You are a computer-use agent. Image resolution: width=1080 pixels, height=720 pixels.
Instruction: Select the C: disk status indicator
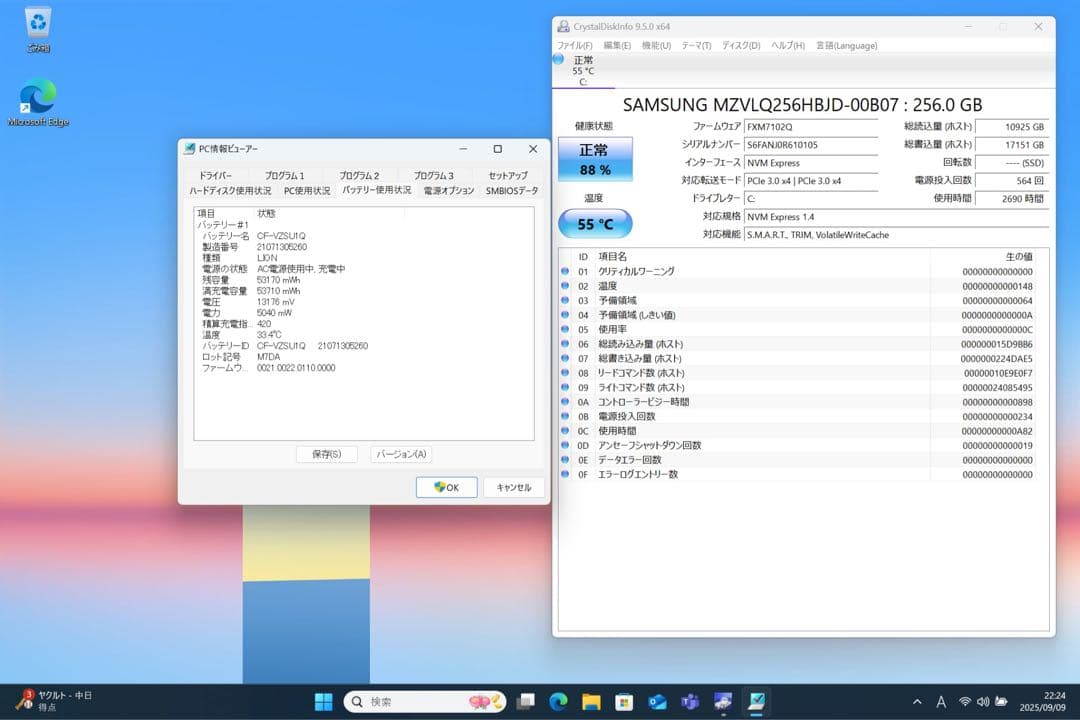click(583, 70)
